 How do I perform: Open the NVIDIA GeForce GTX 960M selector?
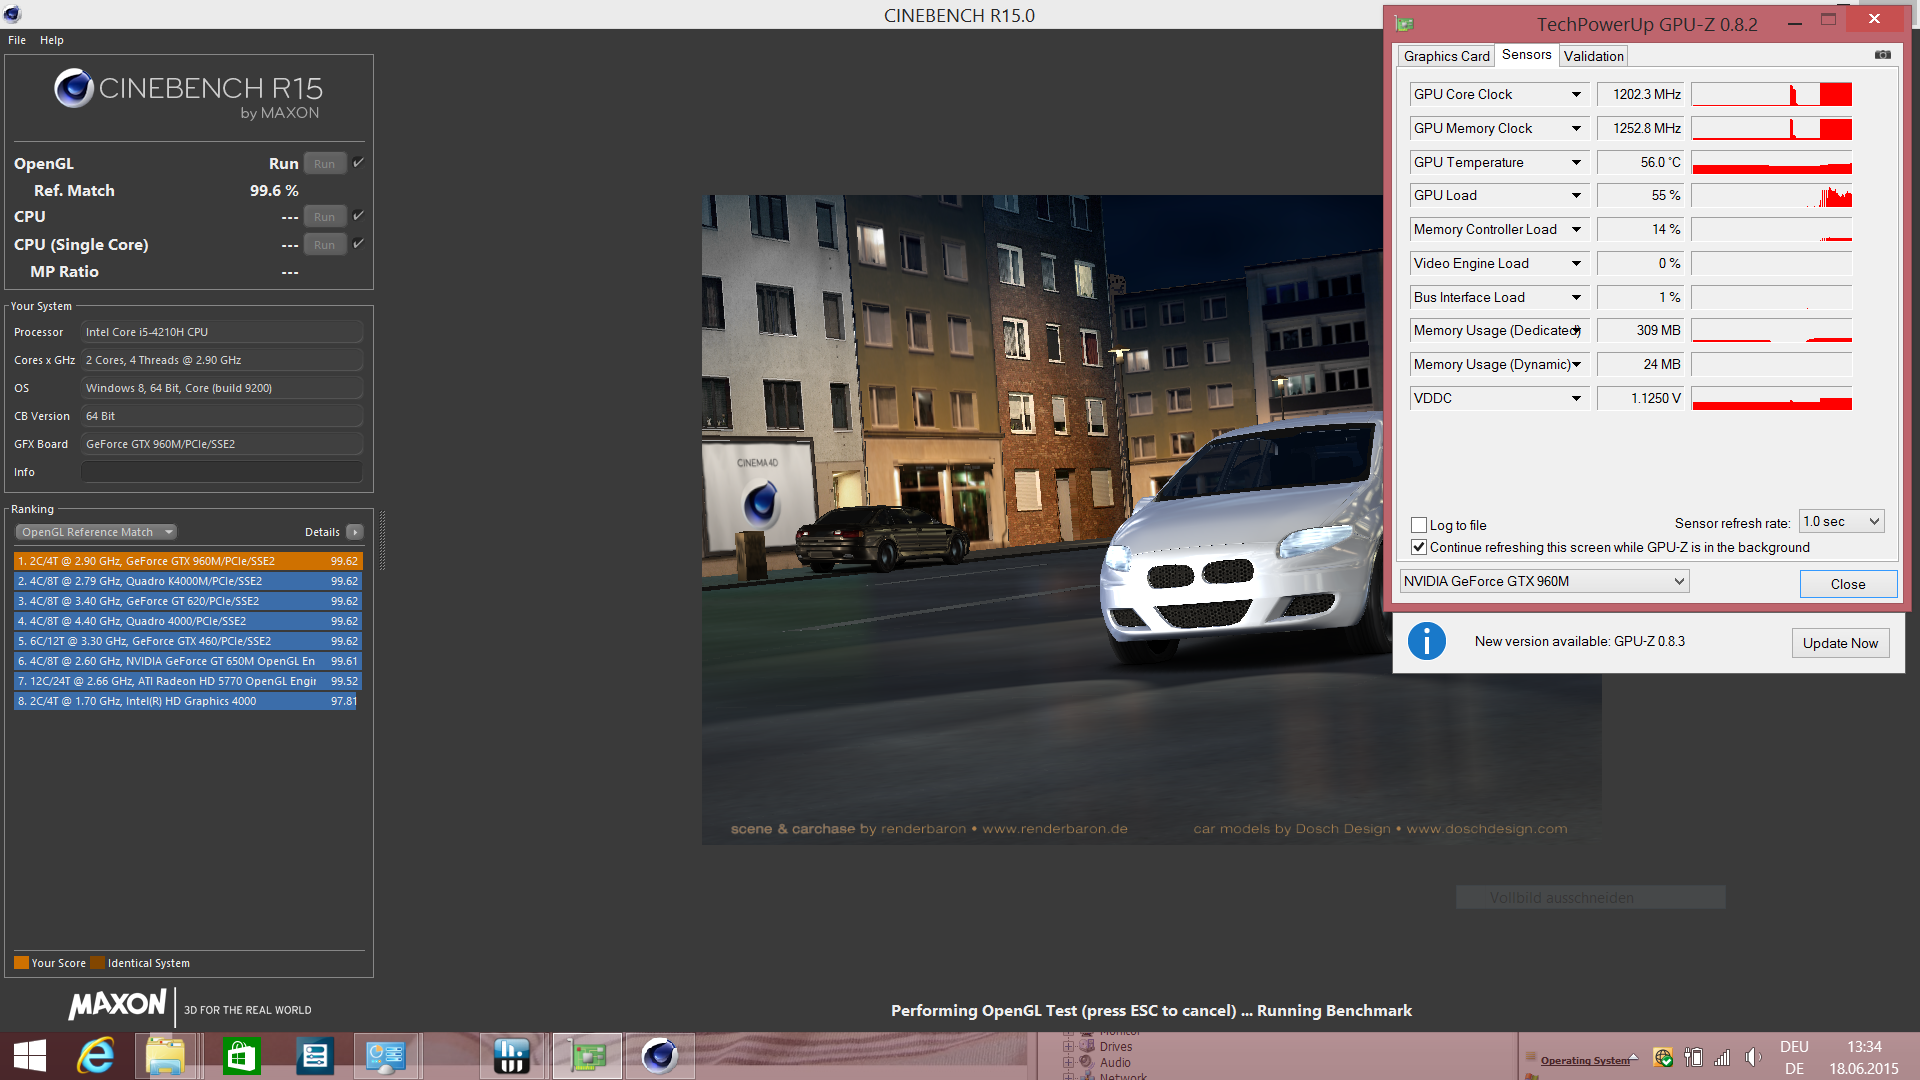[1544, 581]
